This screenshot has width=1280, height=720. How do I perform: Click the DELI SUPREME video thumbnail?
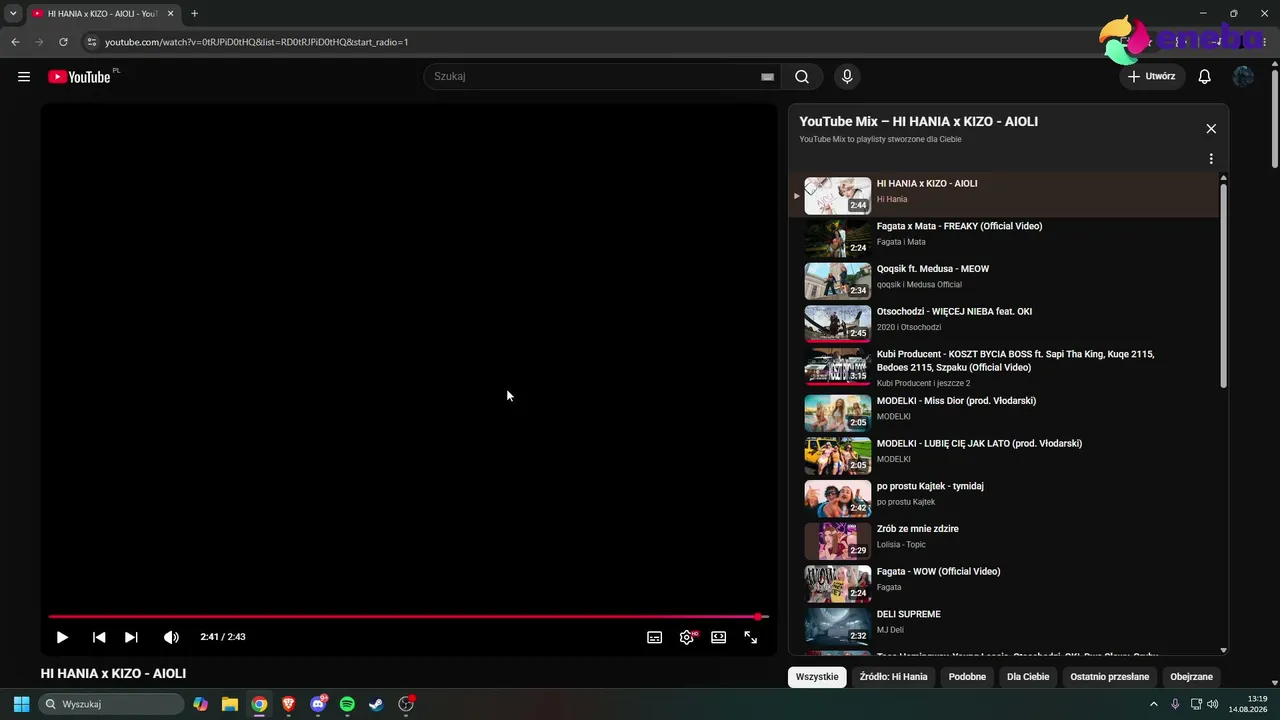pyautogui.click(x=838, y=627)
